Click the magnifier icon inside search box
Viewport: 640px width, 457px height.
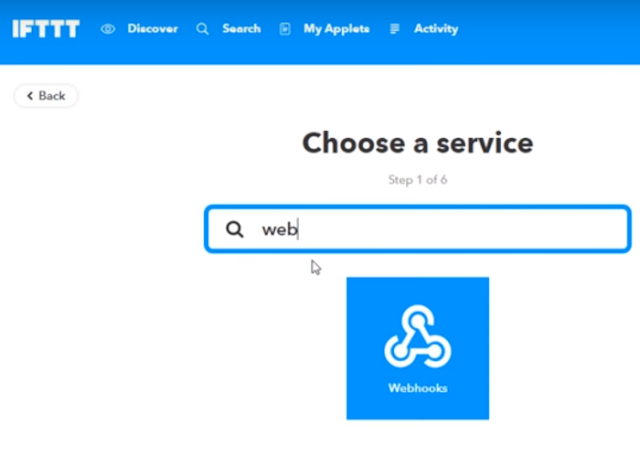[235, 229]
